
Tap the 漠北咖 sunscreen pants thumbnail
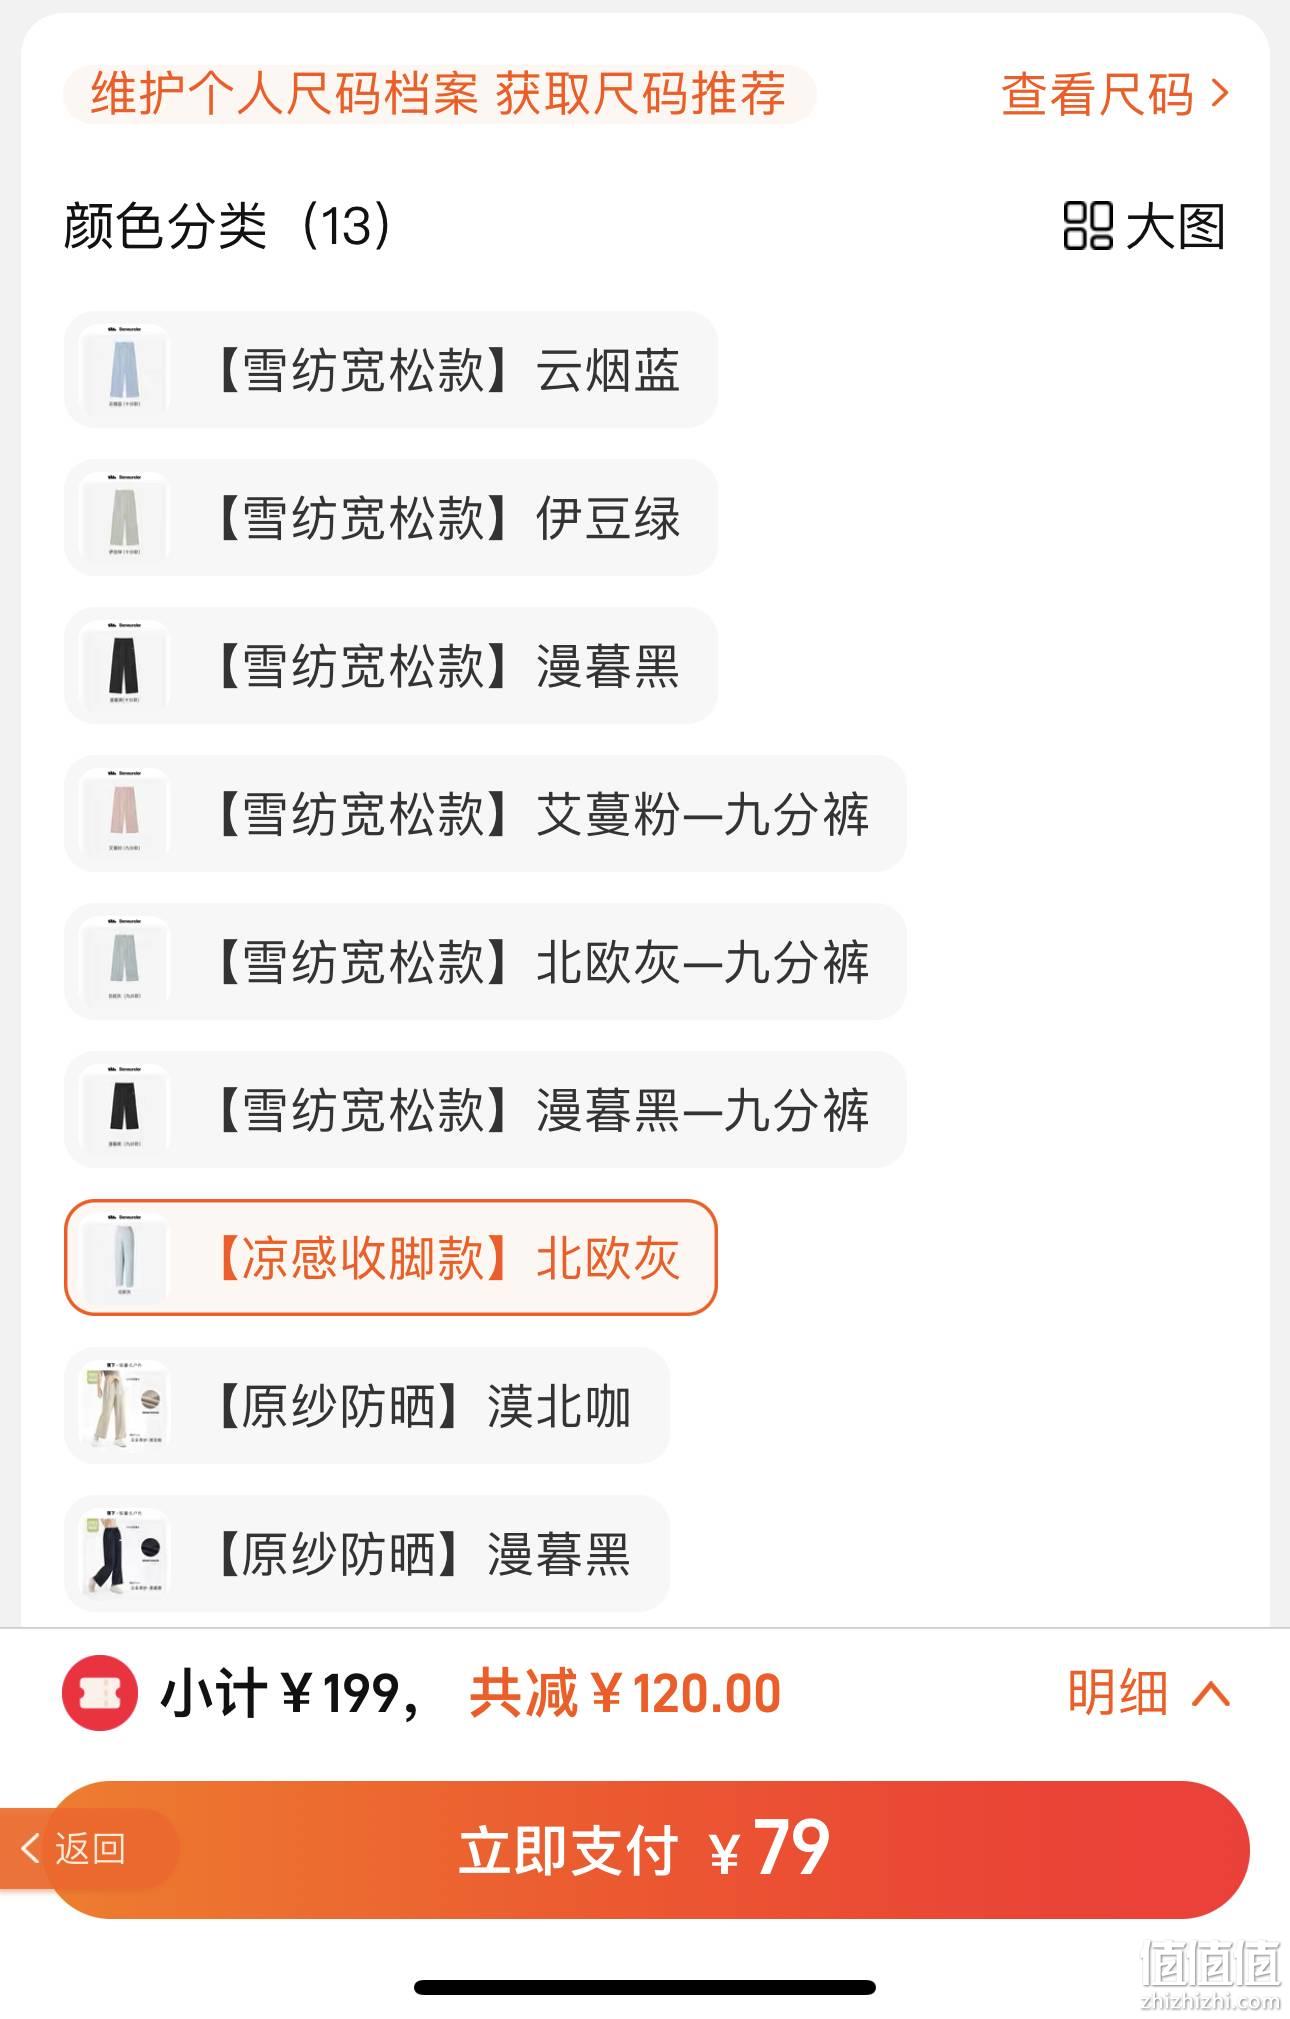point(124,1406)
